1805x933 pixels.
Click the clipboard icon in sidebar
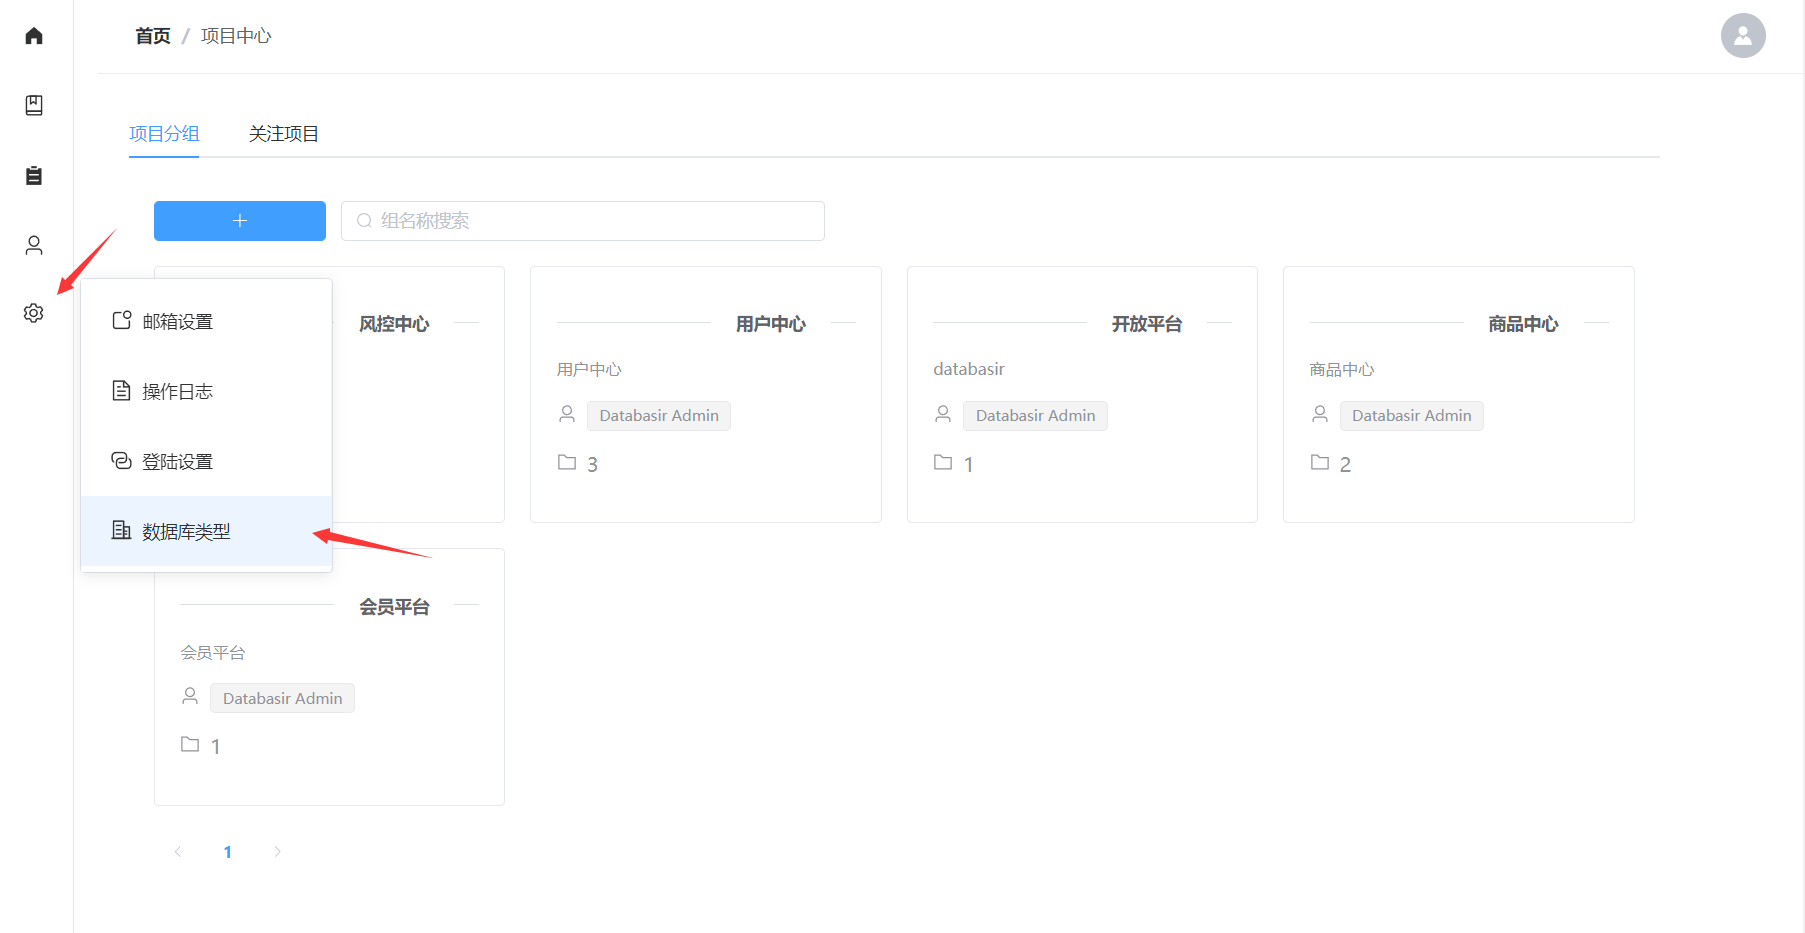tap(34, 176)
